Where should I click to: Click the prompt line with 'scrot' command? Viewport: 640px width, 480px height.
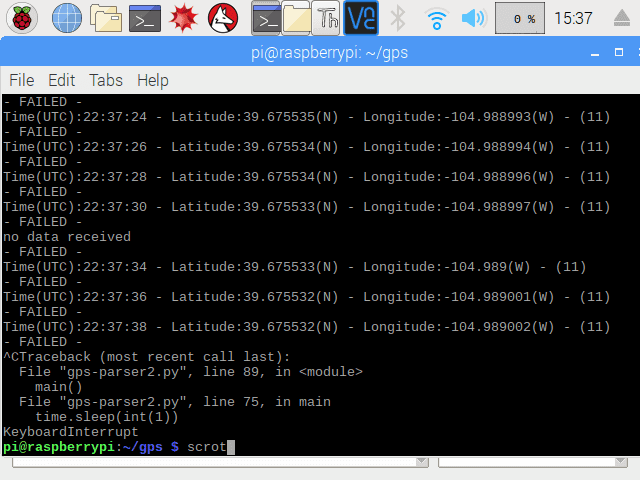tap(118, 447)
